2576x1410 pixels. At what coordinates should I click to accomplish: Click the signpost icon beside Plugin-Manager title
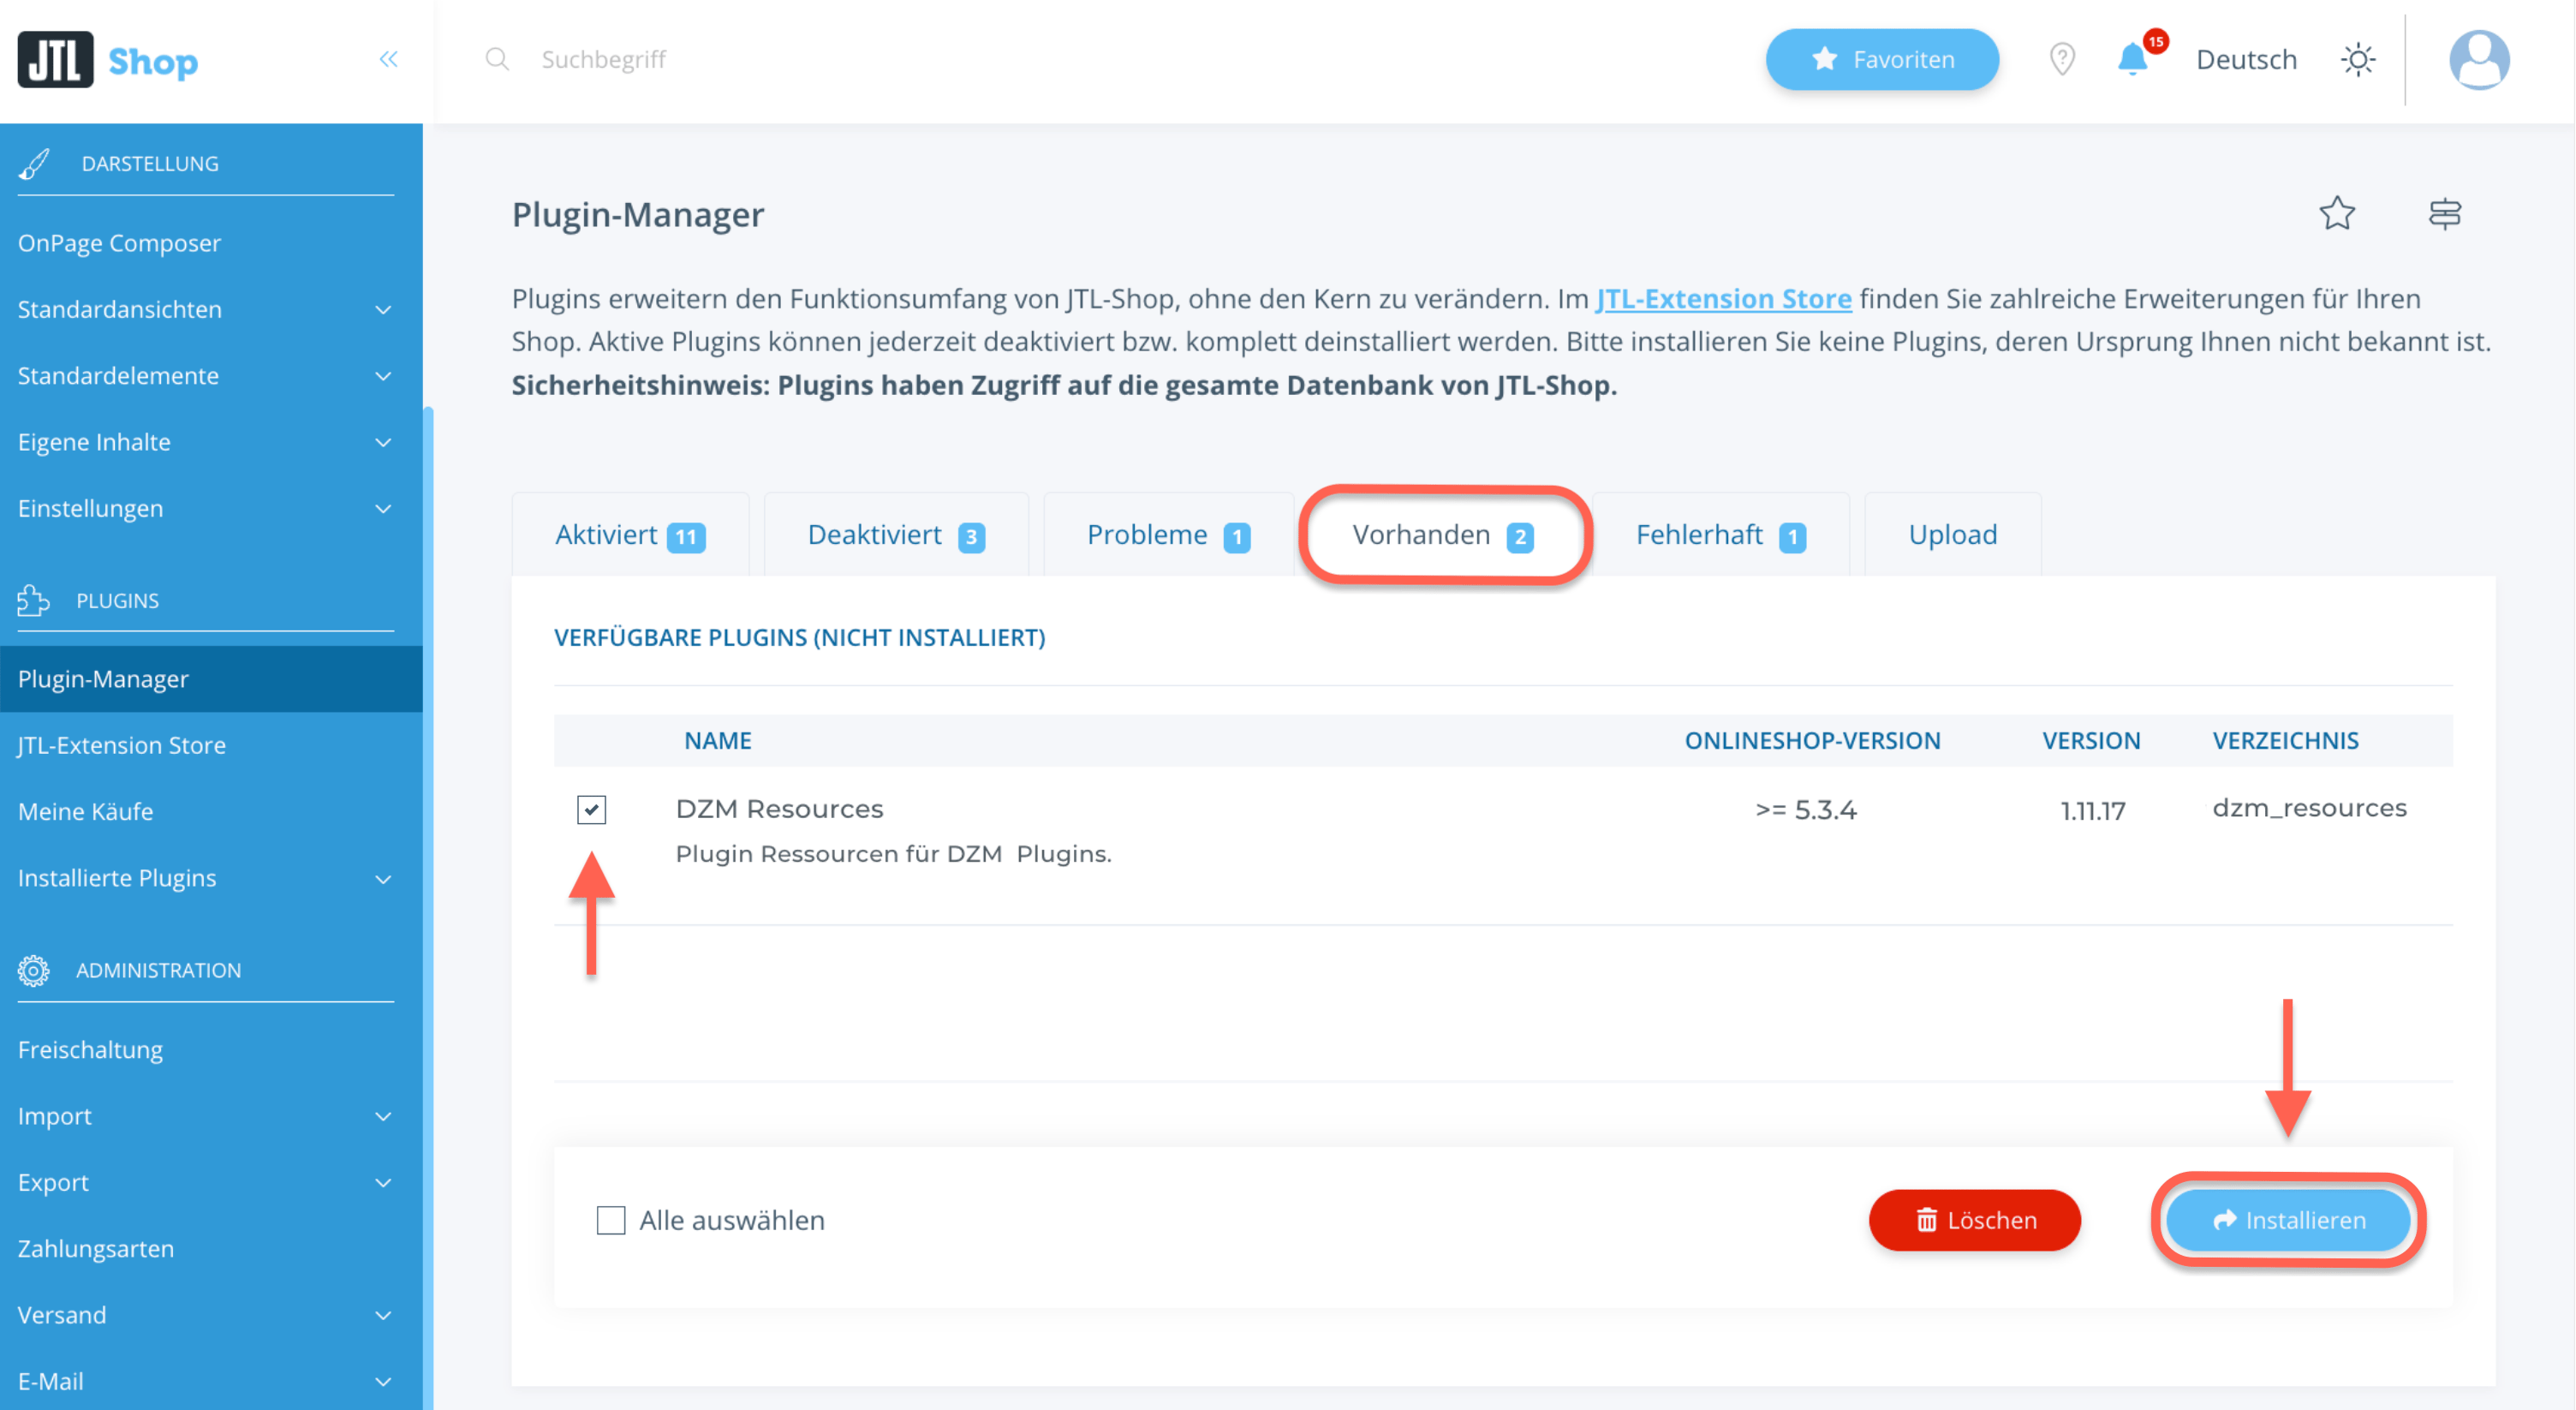[2444, 213]
